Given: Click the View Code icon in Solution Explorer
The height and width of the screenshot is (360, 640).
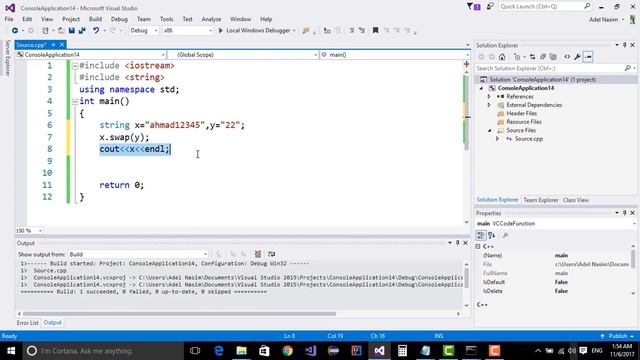Looking at the screenshot, I should pyautogui.click(x=567, y=57).
